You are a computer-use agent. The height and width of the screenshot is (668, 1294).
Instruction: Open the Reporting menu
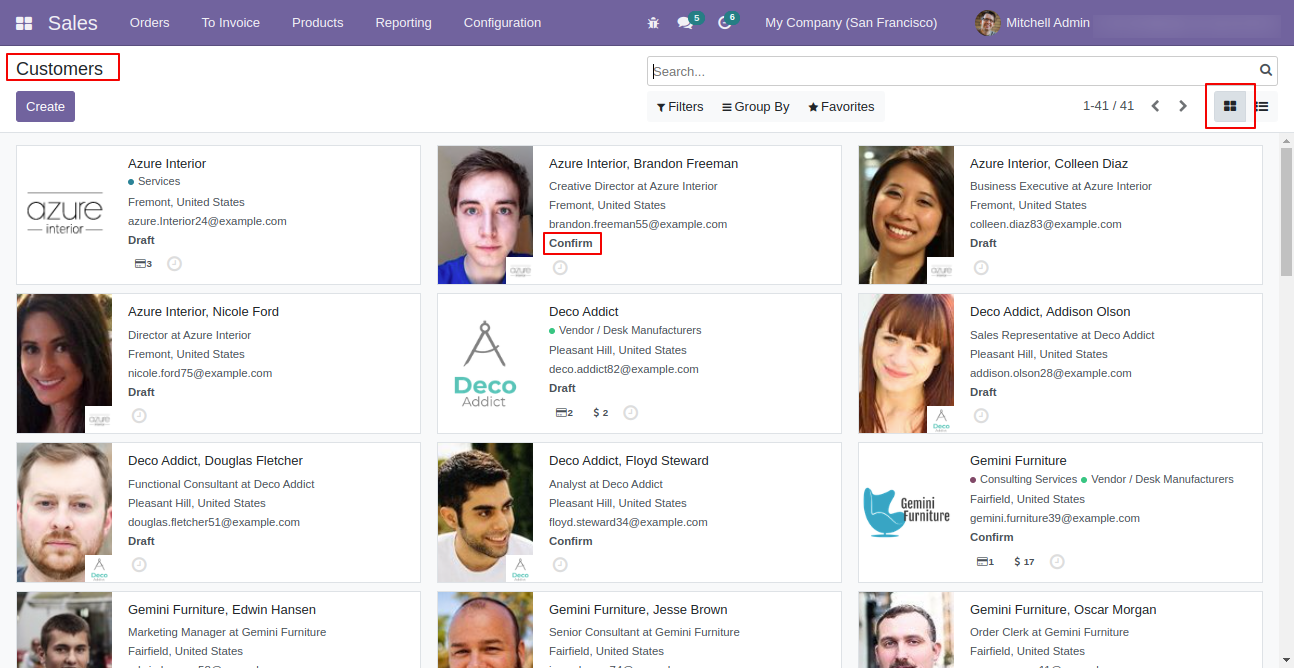click(x=404, y=23)
